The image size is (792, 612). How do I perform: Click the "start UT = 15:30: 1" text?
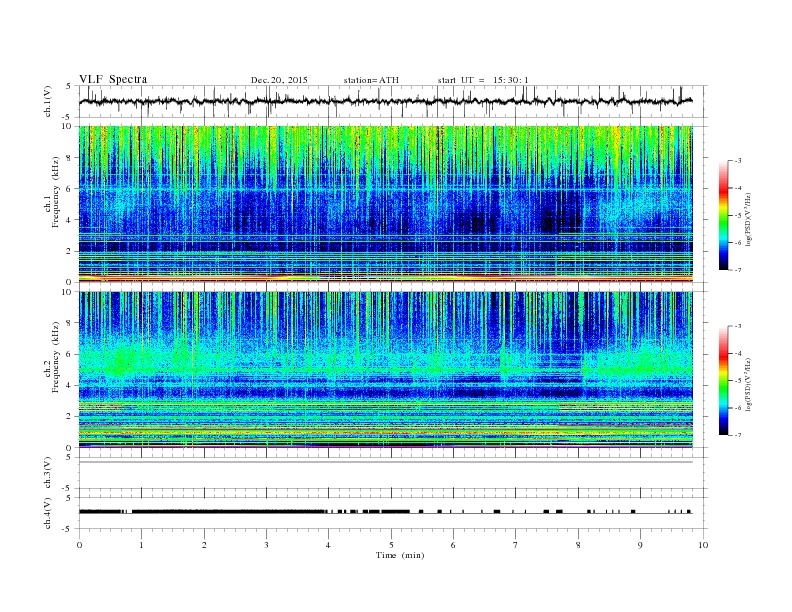(x=483, y=80)
